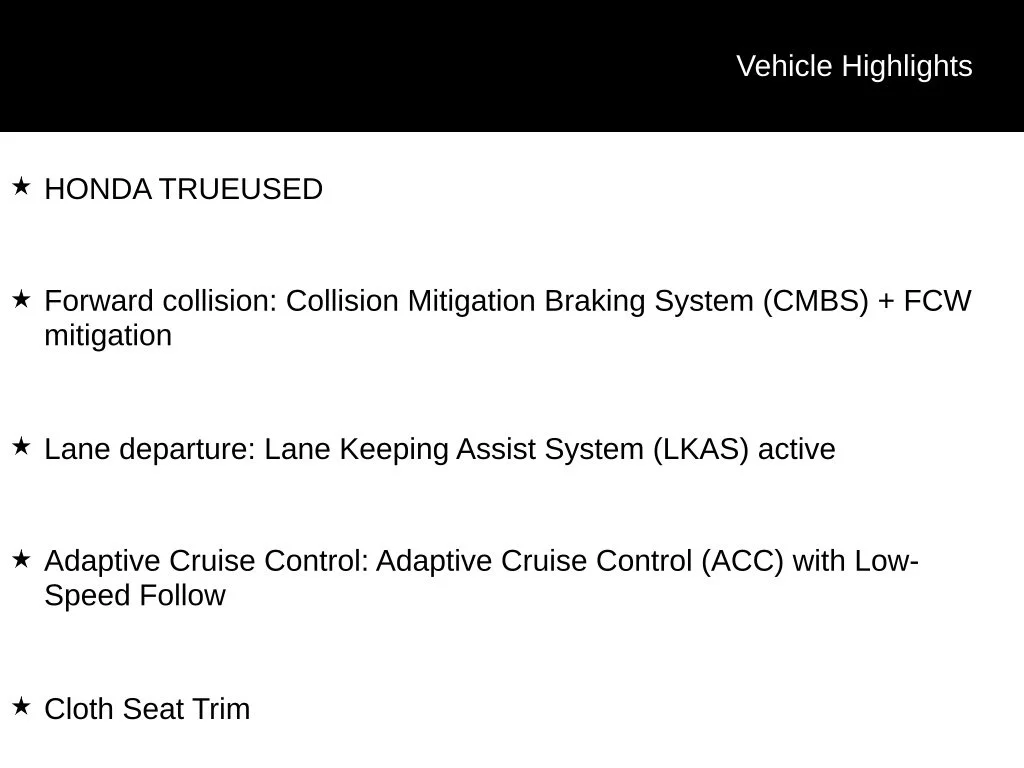This screenshot has width=1024, height=768.
Task: Click the Cloth Seat Trim text
Action: [147, 709]
